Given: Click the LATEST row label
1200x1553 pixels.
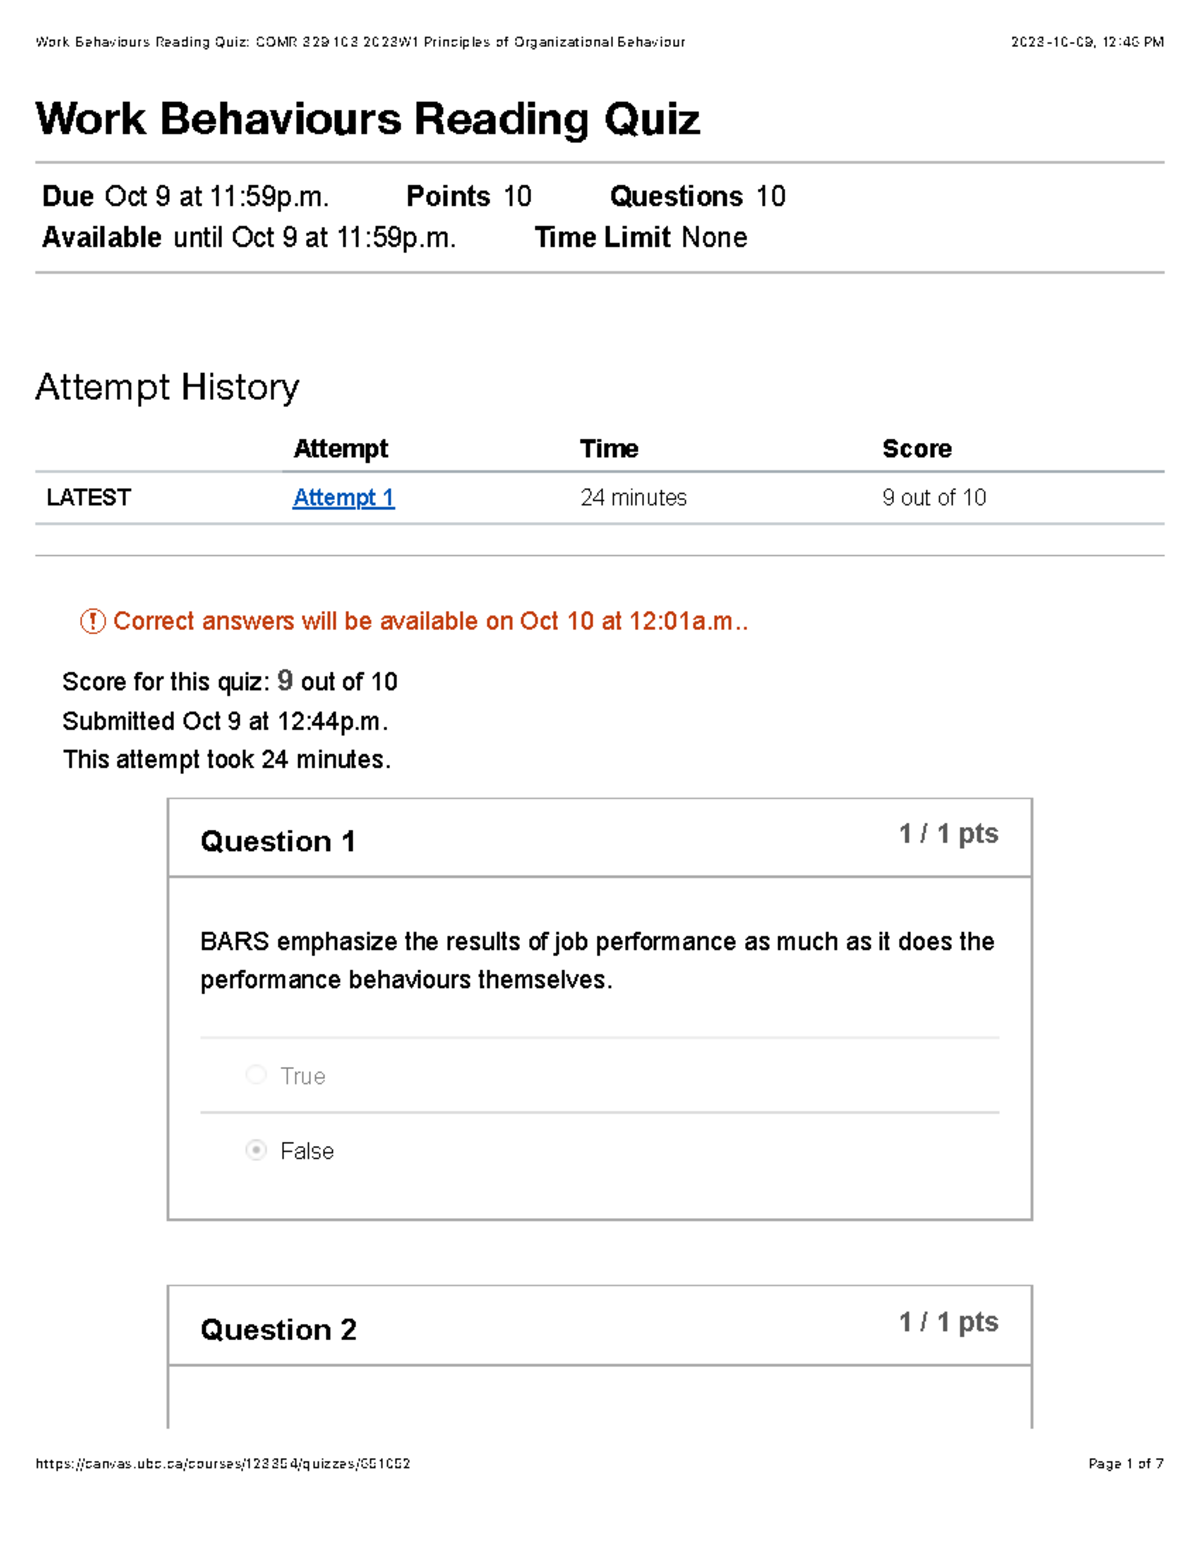Looking at the screenshot, I should pos(89,497).
